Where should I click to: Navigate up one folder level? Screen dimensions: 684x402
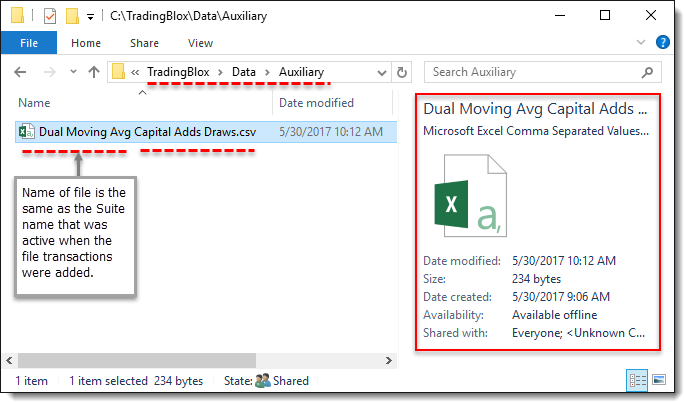(94, 72)
